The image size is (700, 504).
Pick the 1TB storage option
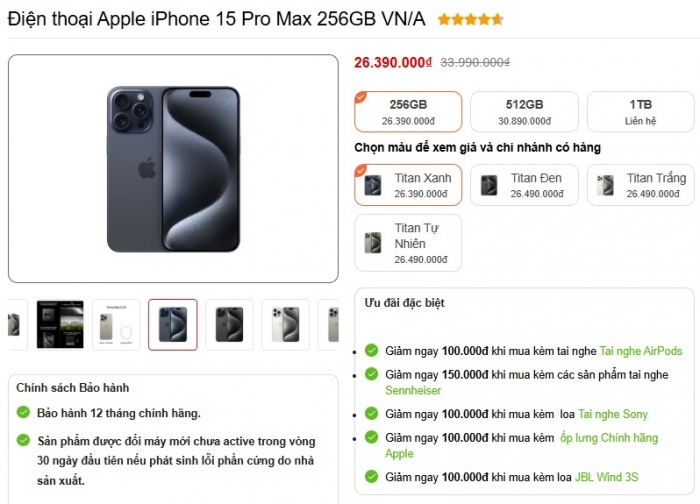tap(641, 112)
